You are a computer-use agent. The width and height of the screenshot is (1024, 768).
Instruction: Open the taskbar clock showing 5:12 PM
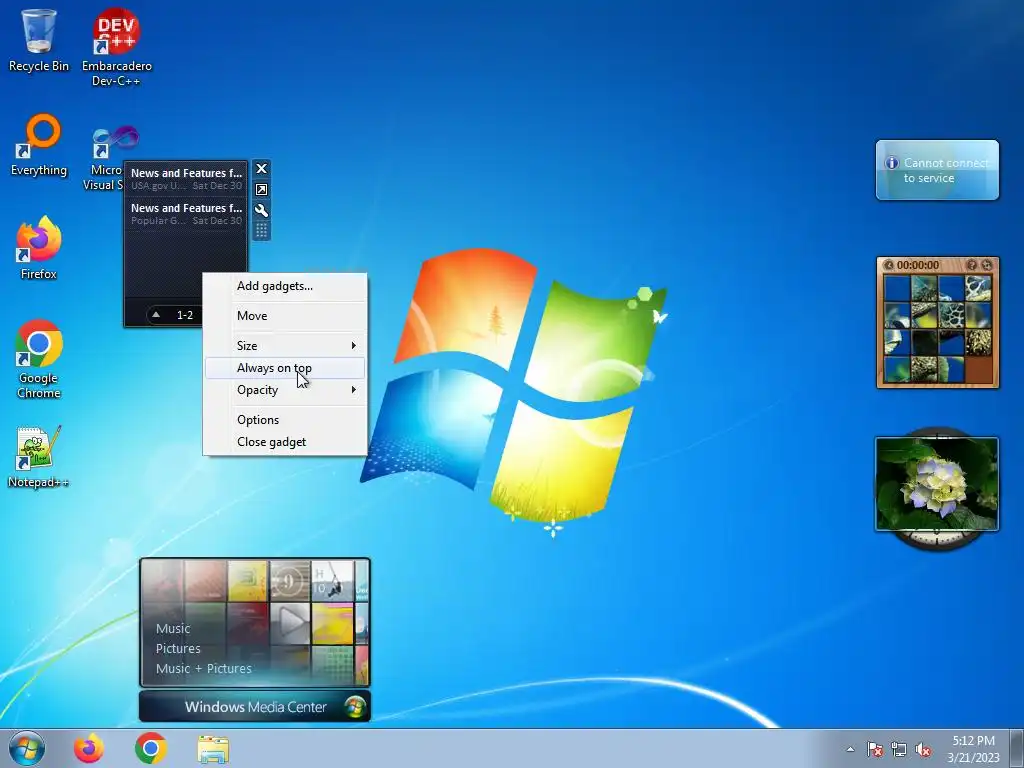pos(973,749)
